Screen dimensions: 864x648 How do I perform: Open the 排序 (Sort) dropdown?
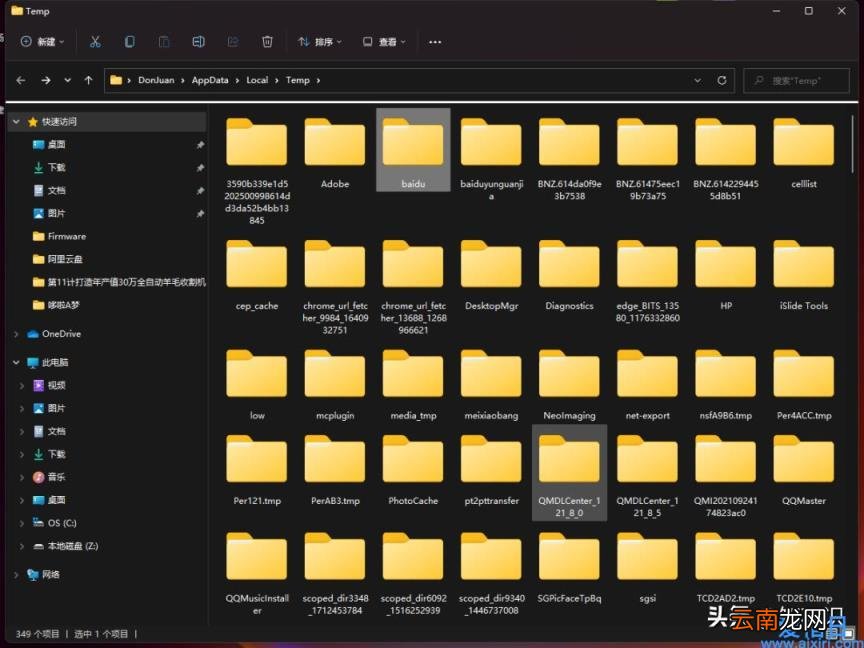(320, 42)
